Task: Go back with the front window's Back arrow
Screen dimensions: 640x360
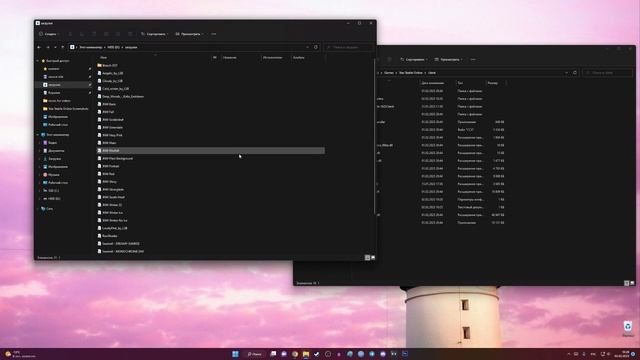Action: 39,47
